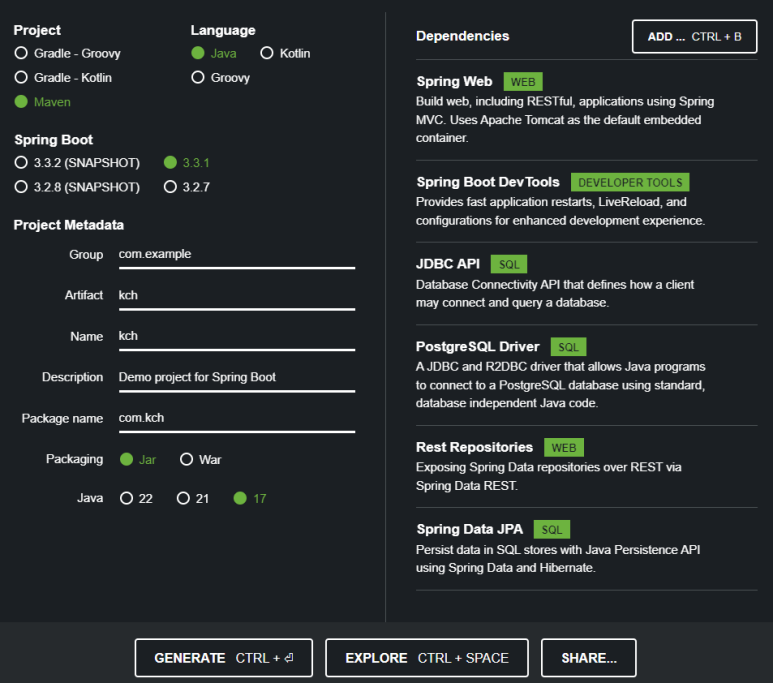Click the Spring Data JPA description text
The image size is (773, 683).
pos(558,559)
